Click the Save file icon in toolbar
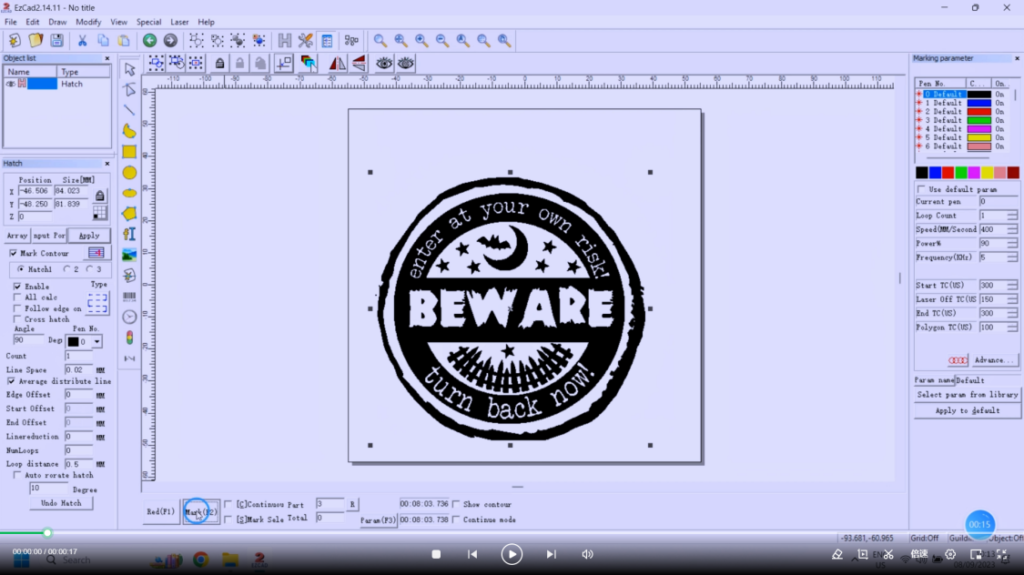This screenshot has height=575, width=1024. (57, 41)
